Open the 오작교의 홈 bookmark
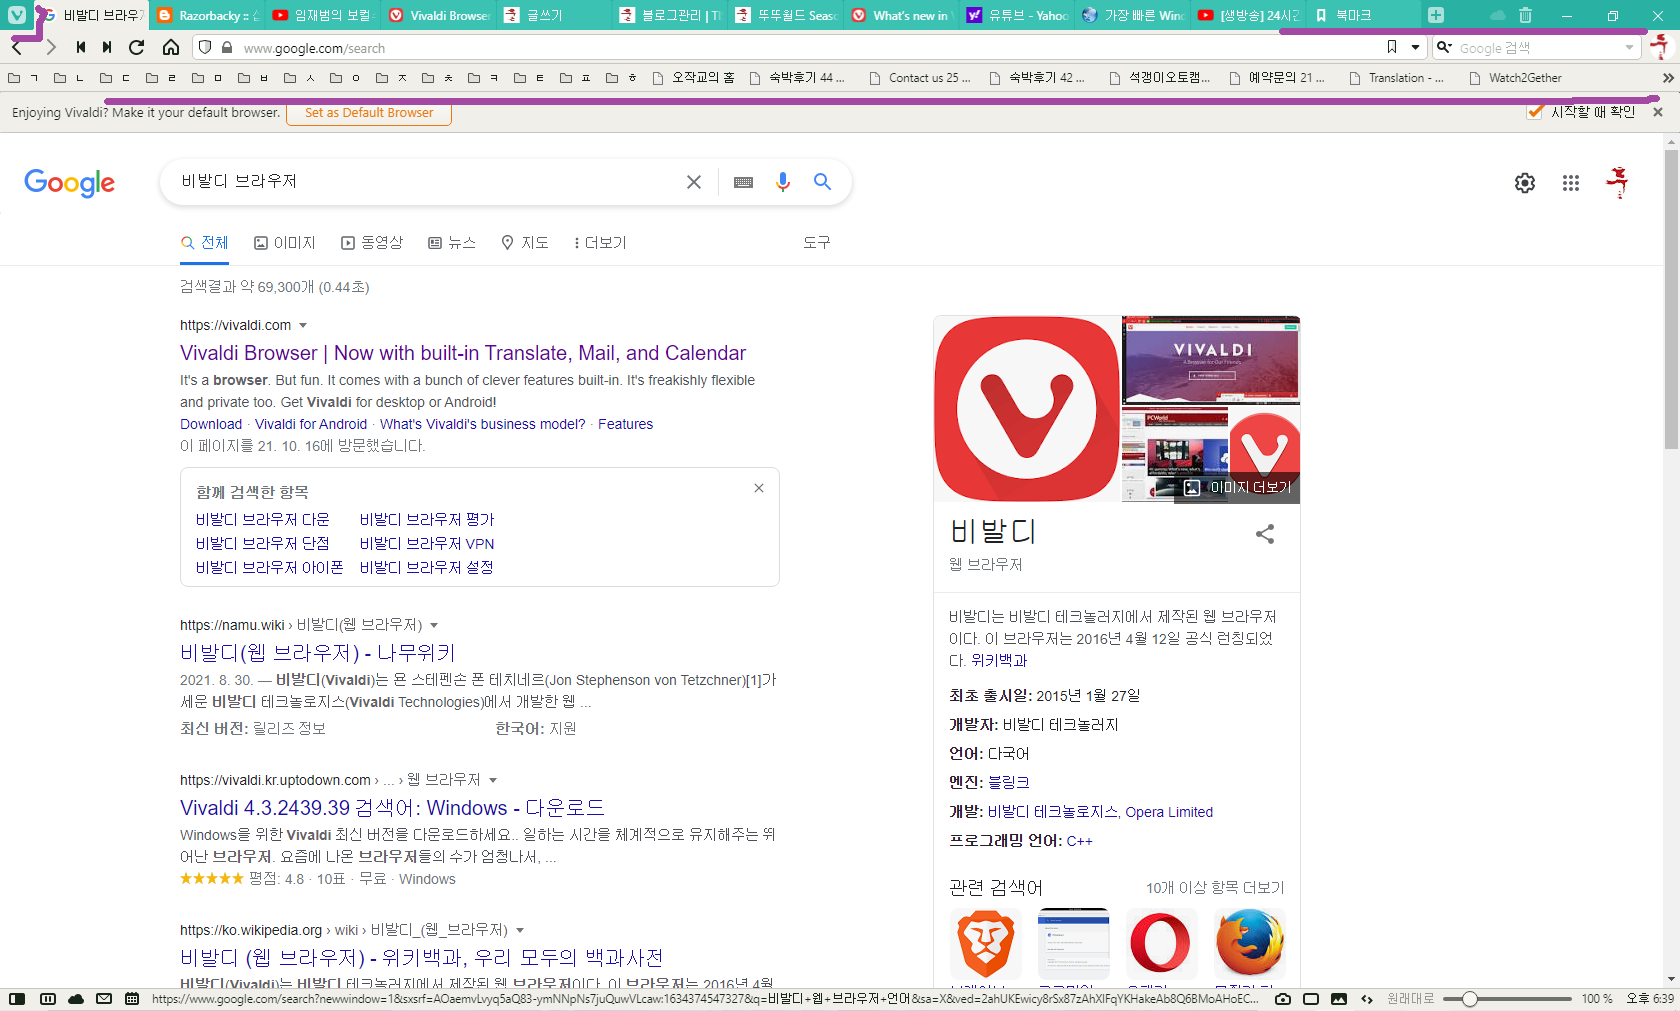Image resolution: width=1680 pixels, height=1011 pixels. (x=693, y=78)
